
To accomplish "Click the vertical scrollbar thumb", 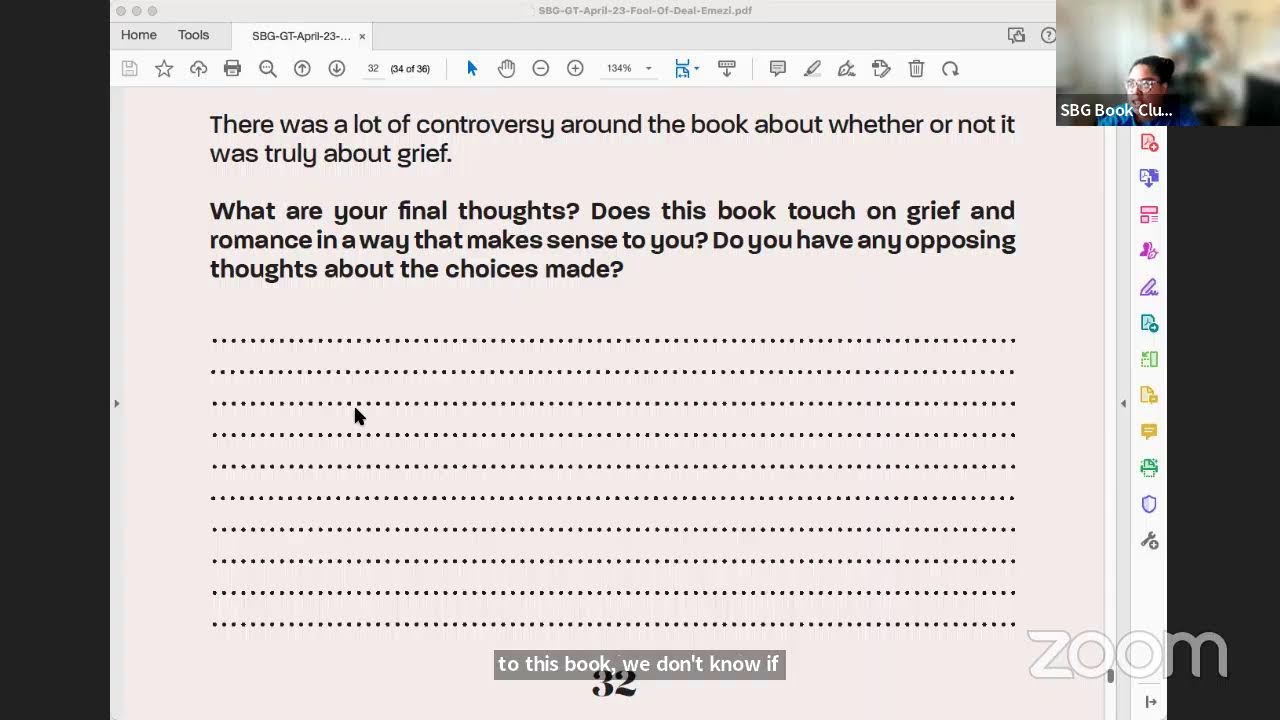I will point(1110,675).
